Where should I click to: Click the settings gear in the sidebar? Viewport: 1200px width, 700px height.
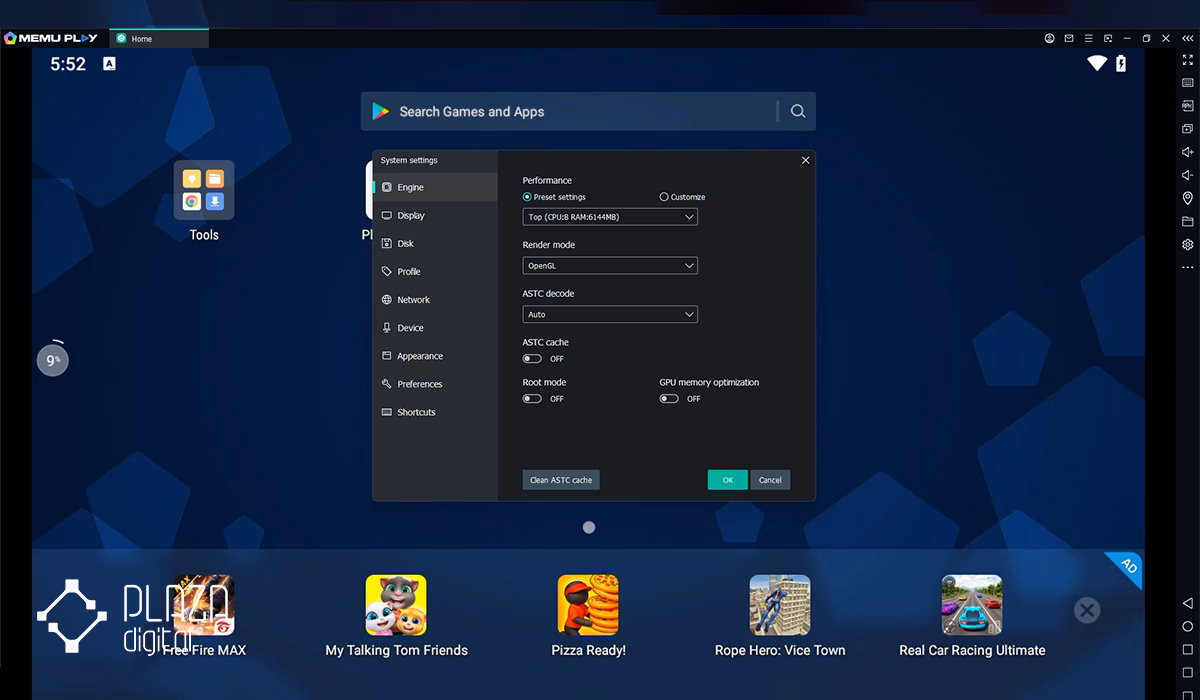pos(1188,244)
